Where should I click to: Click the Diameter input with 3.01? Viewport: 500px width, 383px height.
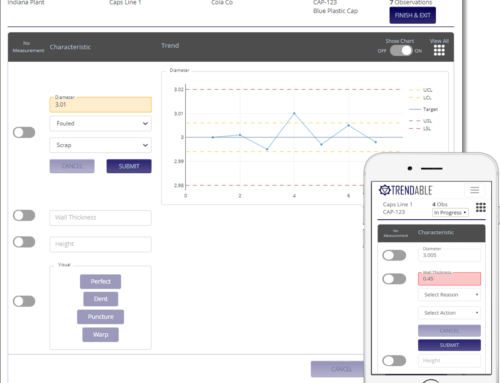point(101,105)
